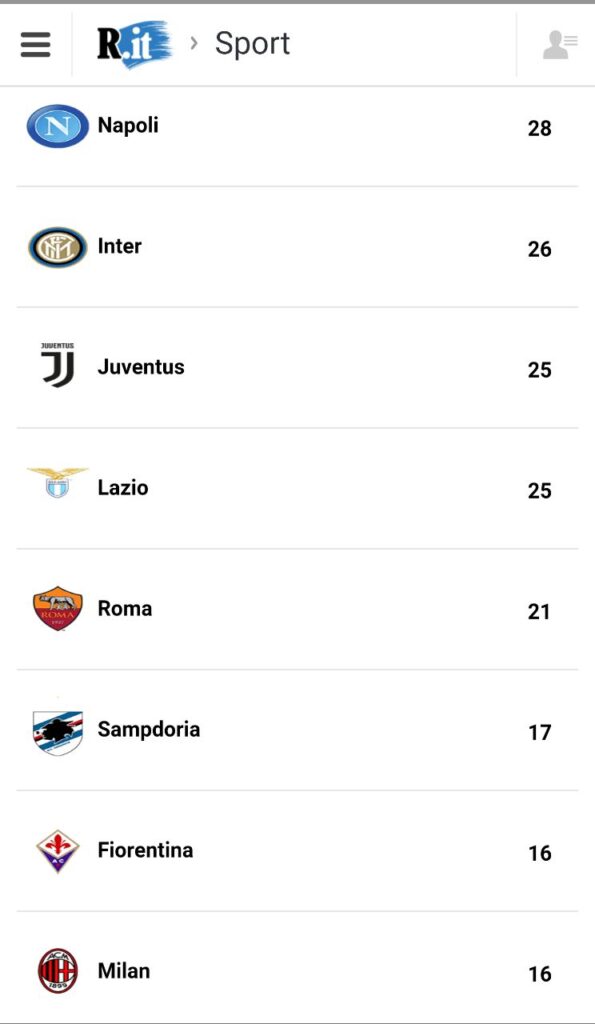Click the Fiorentina club crest

(57, 851)
